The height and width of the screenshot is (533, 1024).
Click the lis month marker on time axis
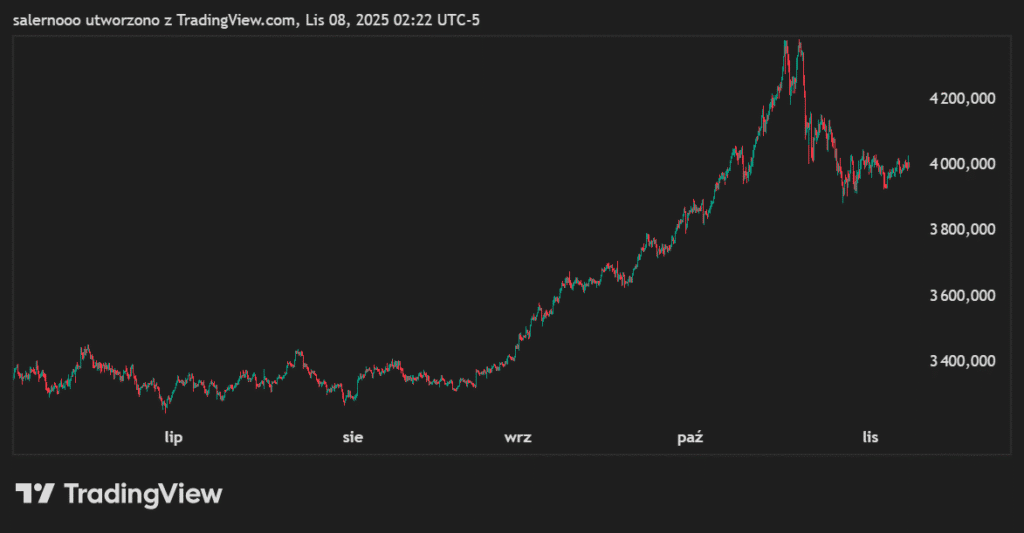870,437
